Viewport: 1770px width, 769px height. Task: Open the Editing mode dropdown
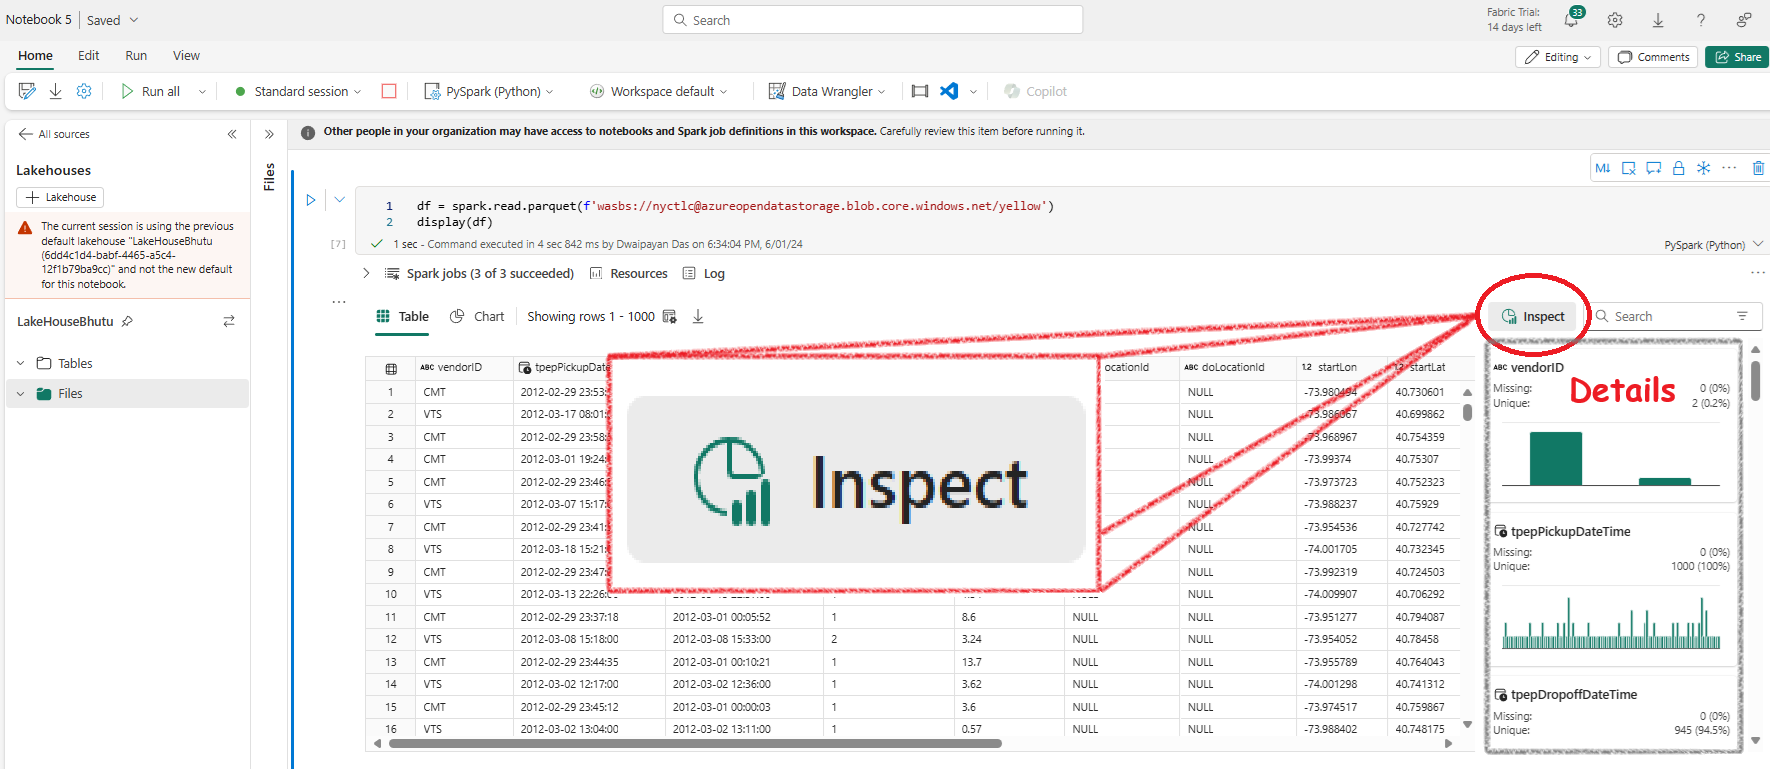[x=1558, y=57]
